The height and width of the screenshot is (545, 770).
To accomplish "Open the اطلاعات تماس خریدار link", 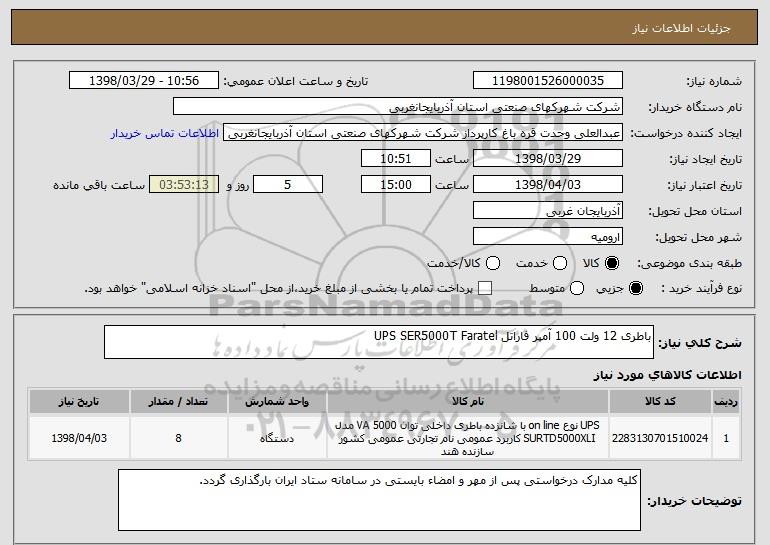I will point(165,133).
